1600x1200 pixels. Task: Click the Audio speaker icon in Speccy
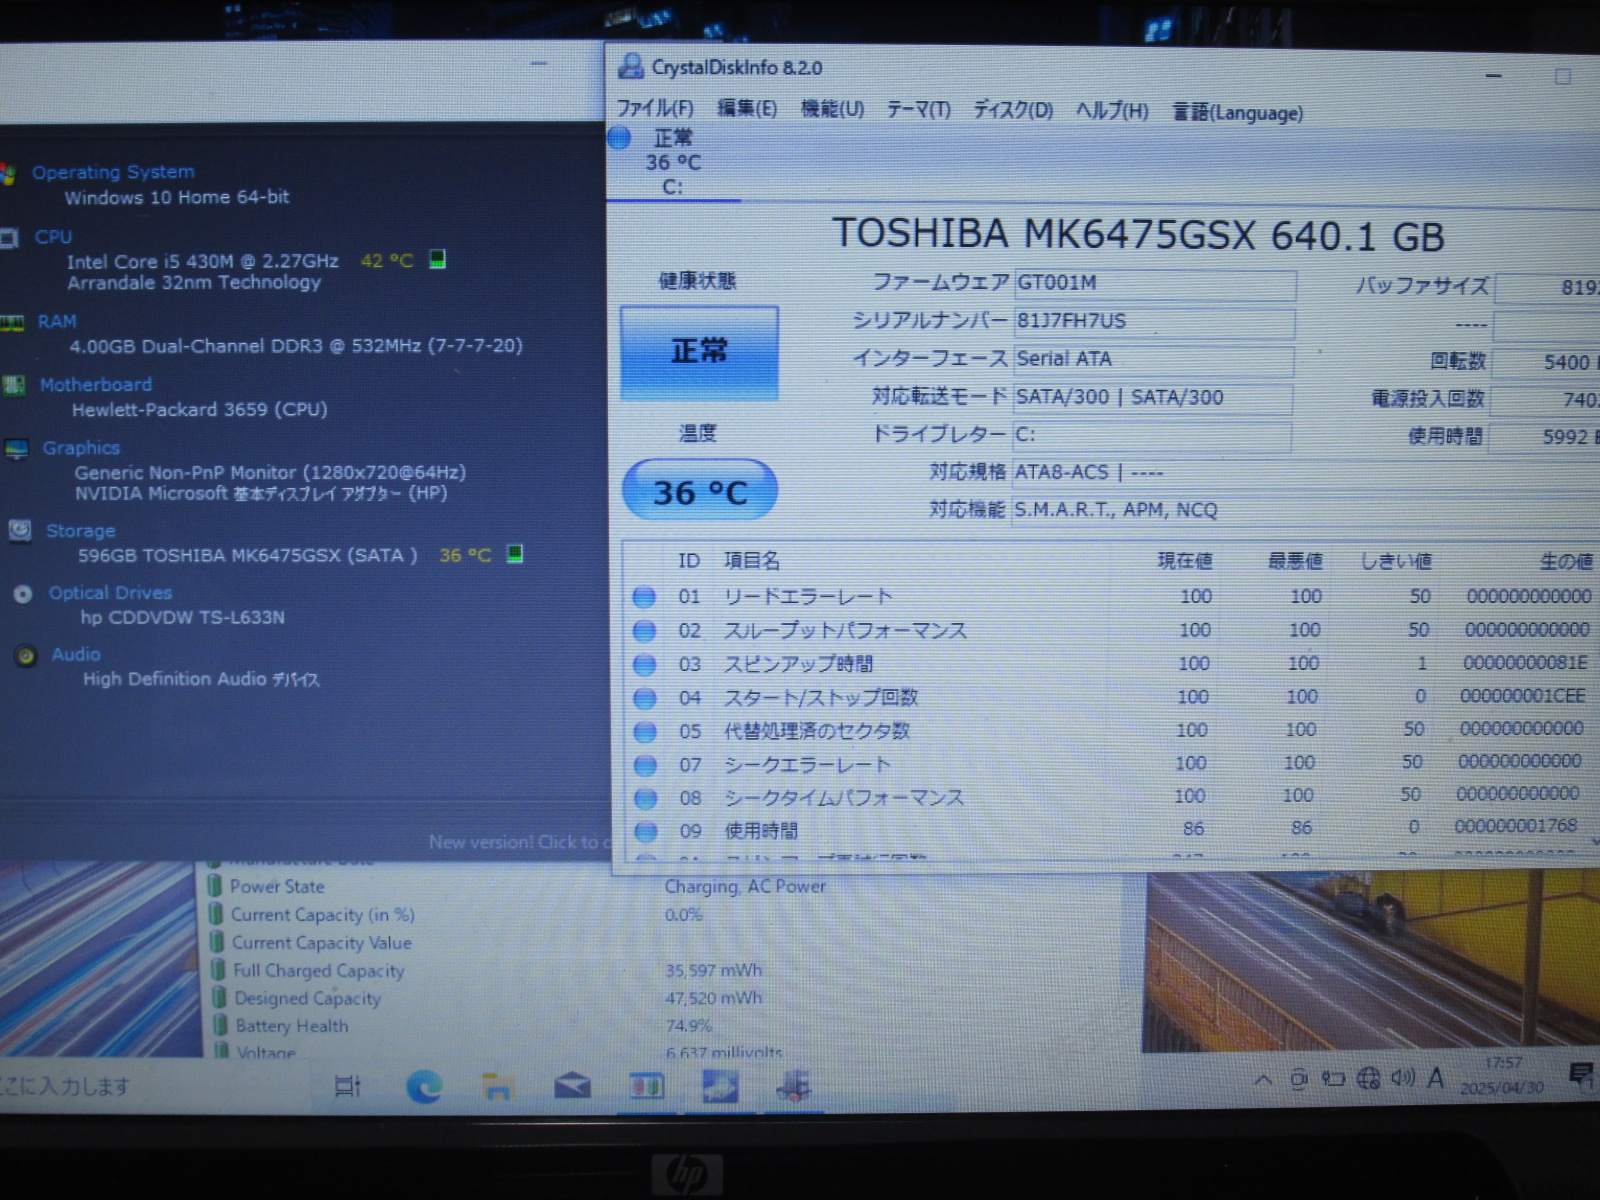[x=26, y=656]
